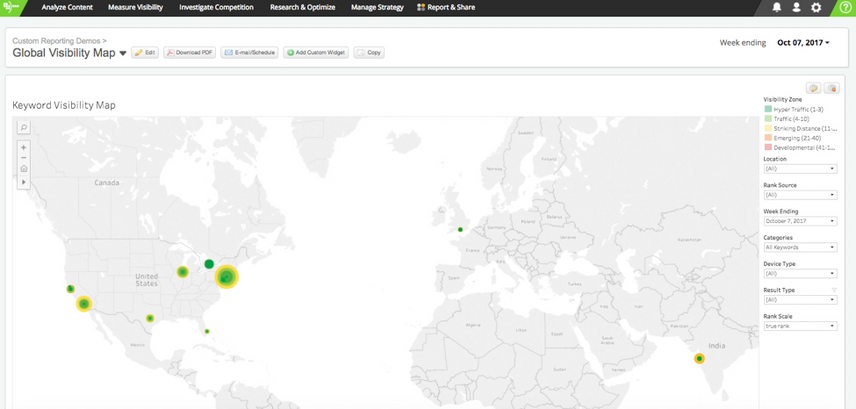
Task: Click the Copy button
Action: [x=369, y=53]
